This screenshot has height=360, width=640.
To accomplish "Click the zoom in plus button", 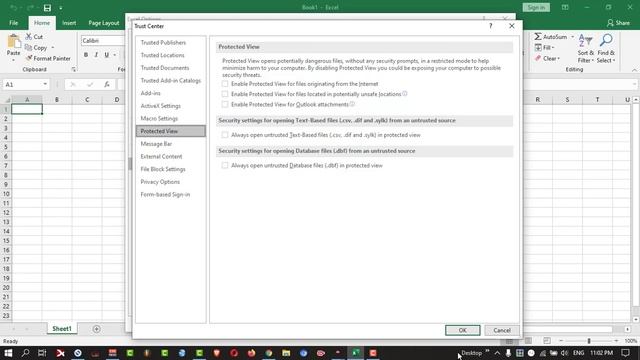I will pyautogui.click(x=616, y=341).
